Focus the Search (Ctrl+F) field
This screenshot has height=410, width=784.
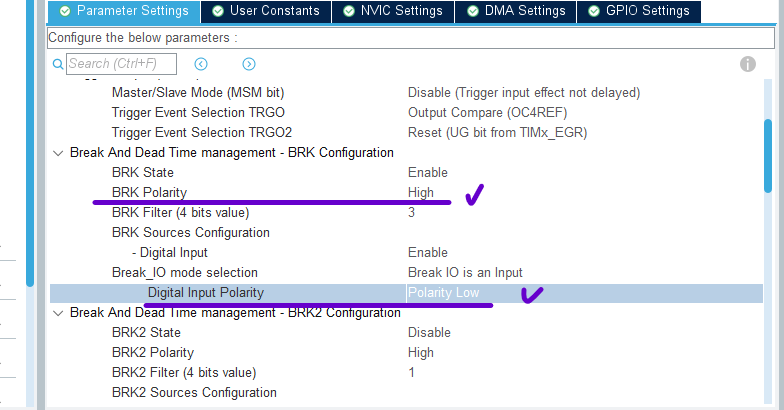120,64
